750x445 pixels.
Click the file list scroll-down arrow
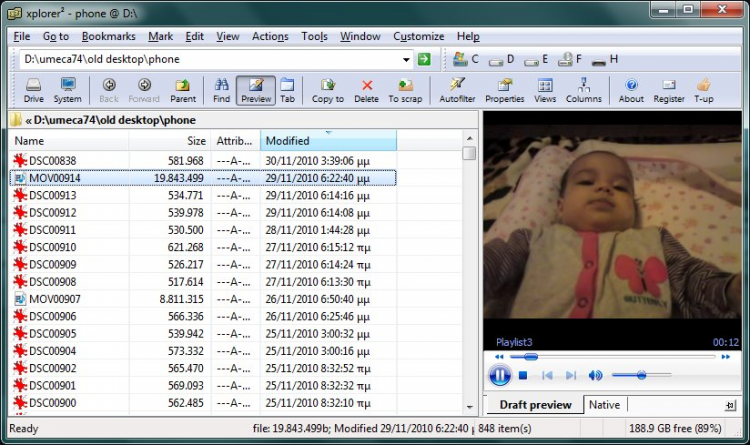(470, 407)
